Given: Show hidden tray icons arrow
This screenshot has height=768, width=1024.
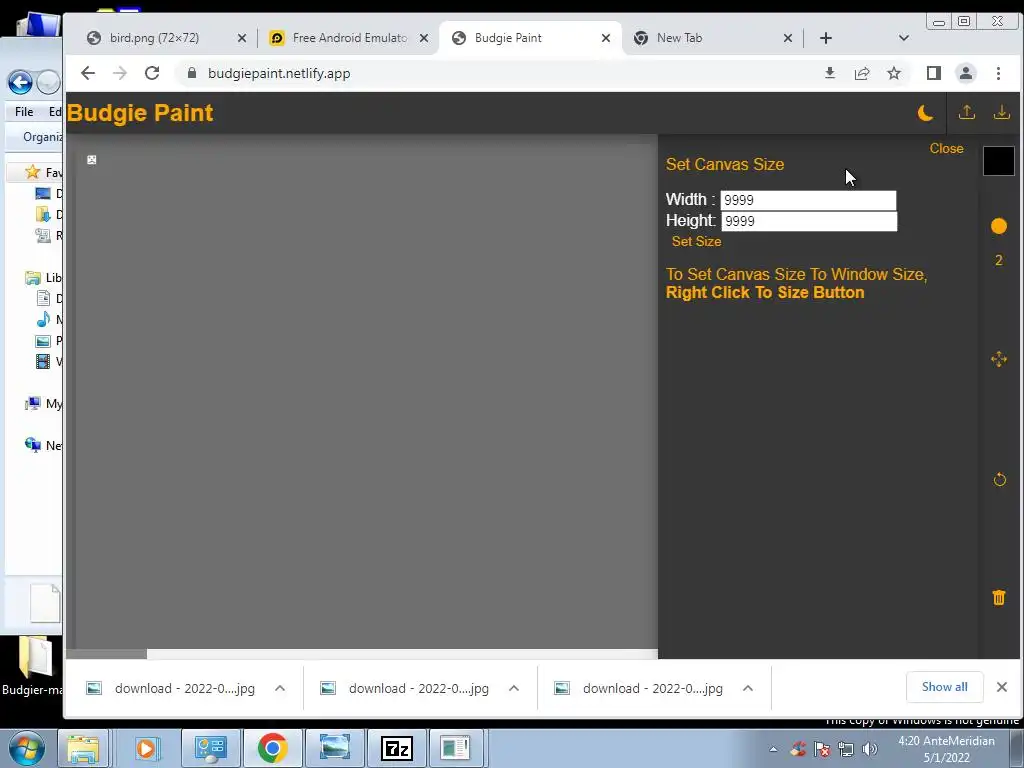Looking at the screenshot, I should pos(773,749).
